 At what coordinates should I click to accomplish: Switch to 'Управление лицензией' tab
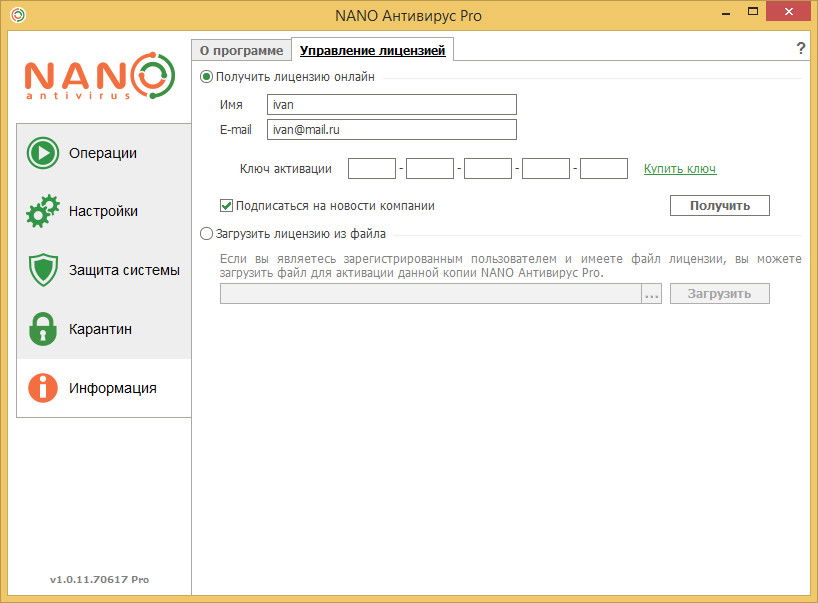pos(372,50)
